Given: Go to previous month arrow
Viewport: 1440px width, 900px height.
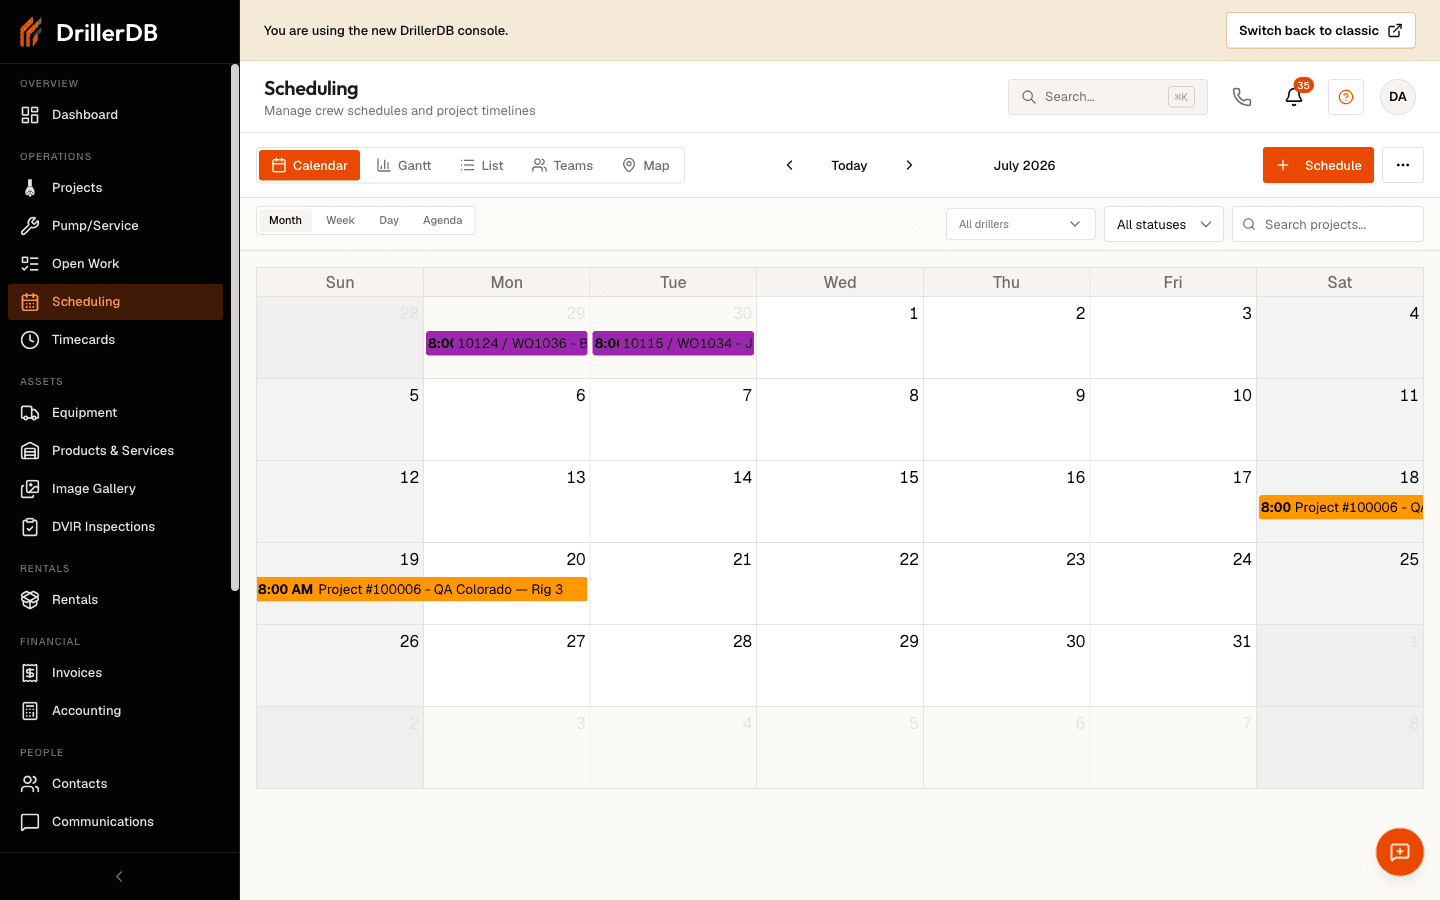Looking at the screenshot, I should click(x=789, y=165).
